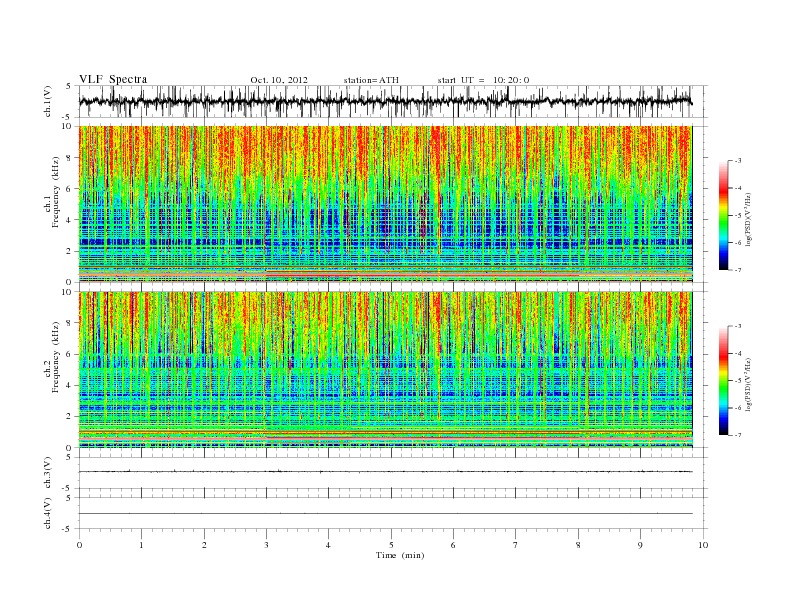
Task: Click the ch.3 voltage trace line
Action: (385, 472)
